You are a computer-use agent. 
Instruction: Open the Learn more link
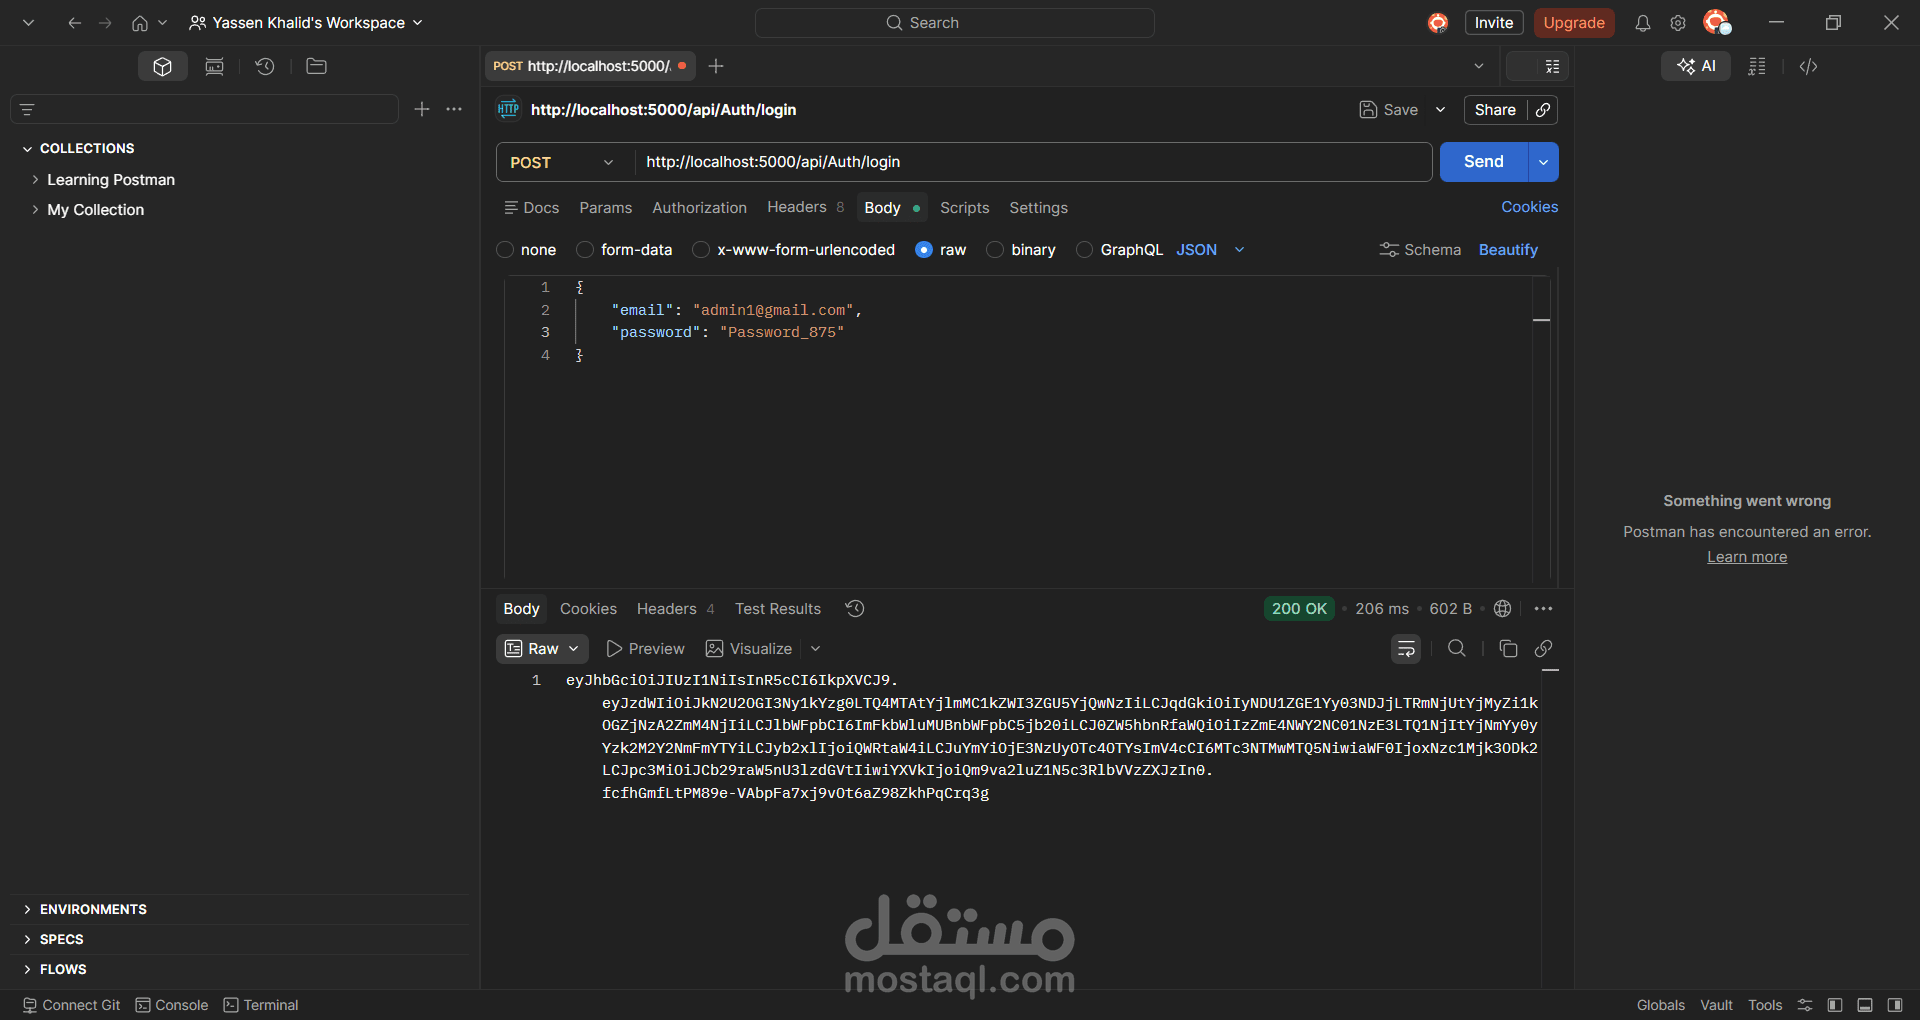[1747, 557]
